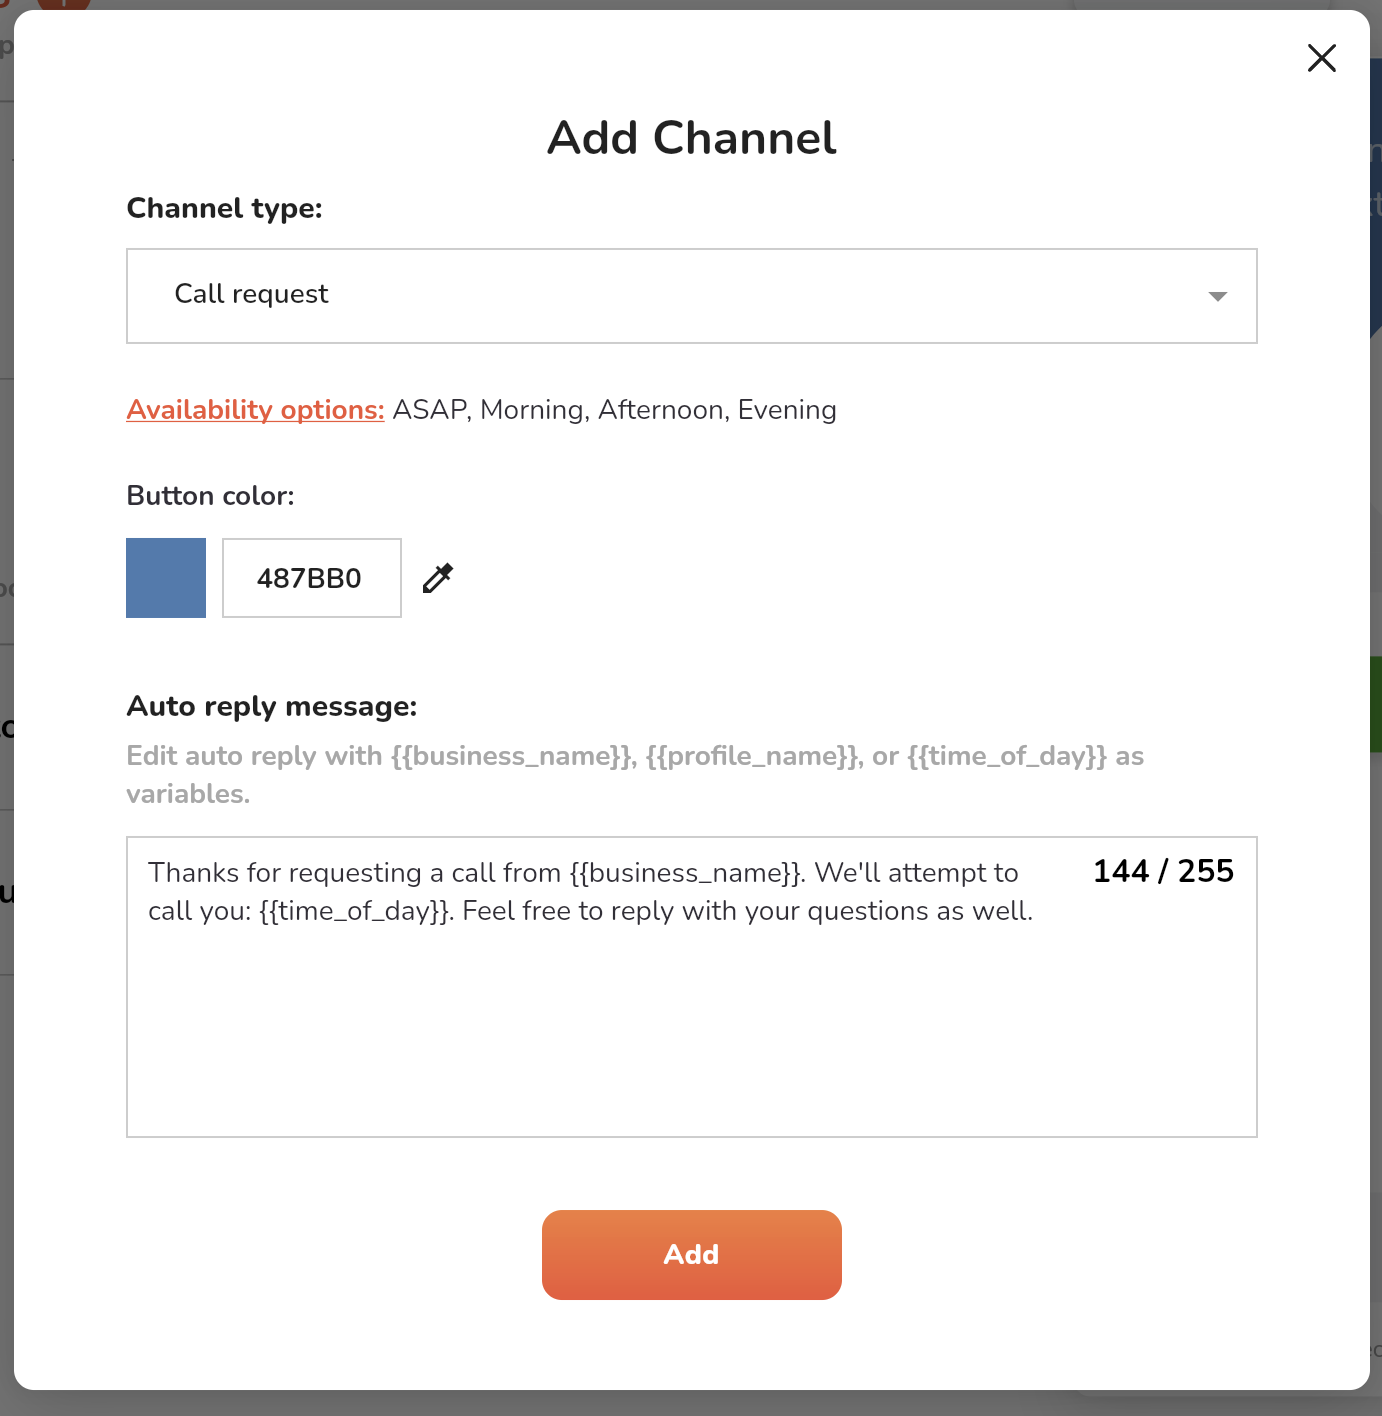Click the 144 / 255 character counter
Viewport: 1382px width, 1416px height.
click(1163, 871)
